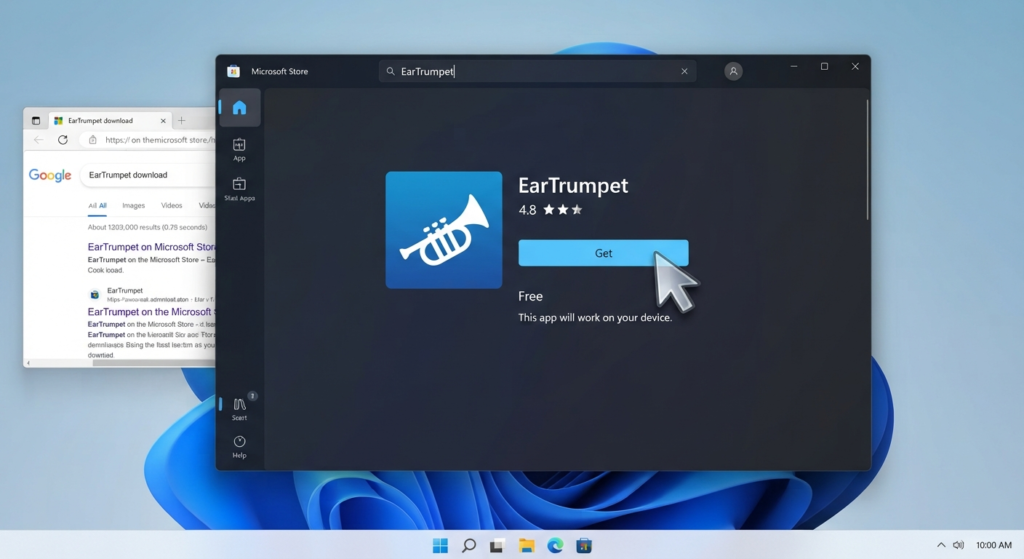Open a new tab in the browser

(x=182, y=120)
